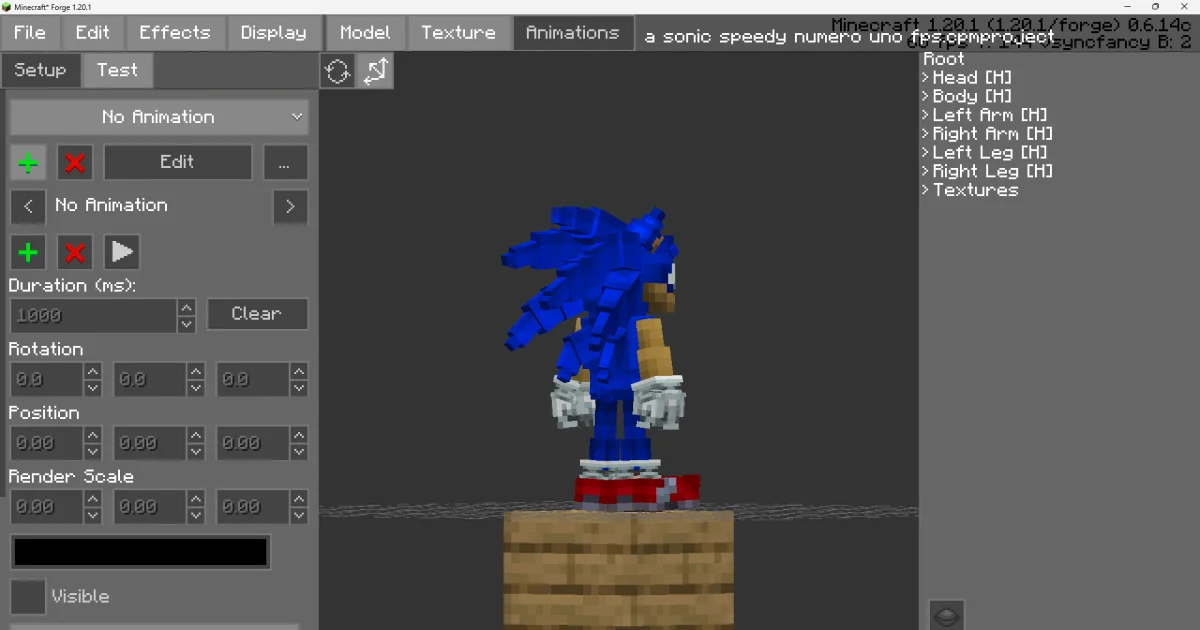Toggle the Visible checkbox
The width and height of the screenshot is (1200, 630).
coord(28,597)
